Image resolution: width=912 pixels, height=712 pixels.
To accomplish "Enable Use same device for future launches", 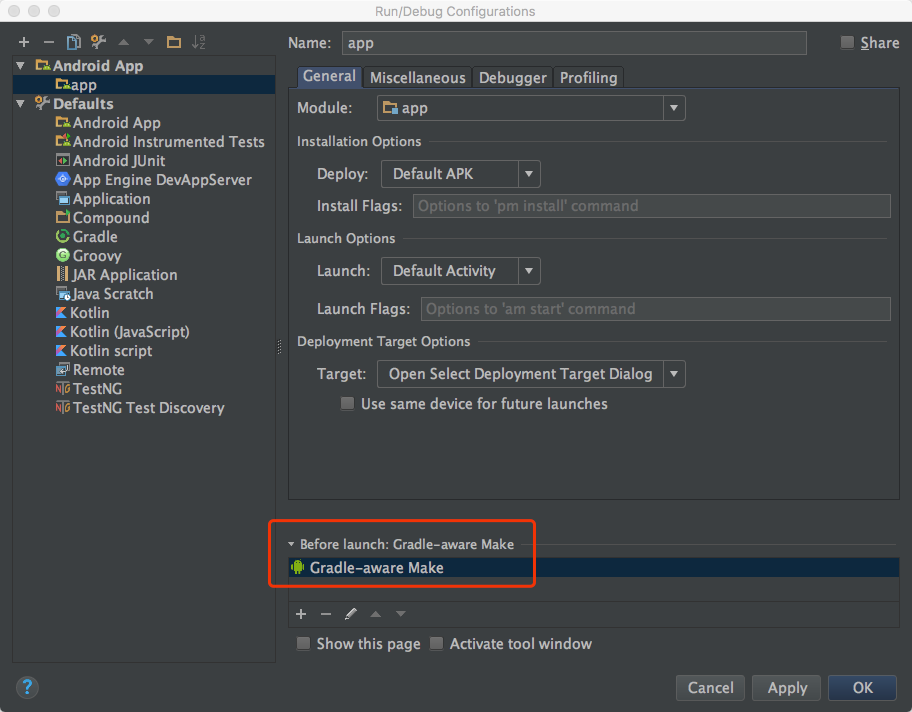I will click(347, 404).
